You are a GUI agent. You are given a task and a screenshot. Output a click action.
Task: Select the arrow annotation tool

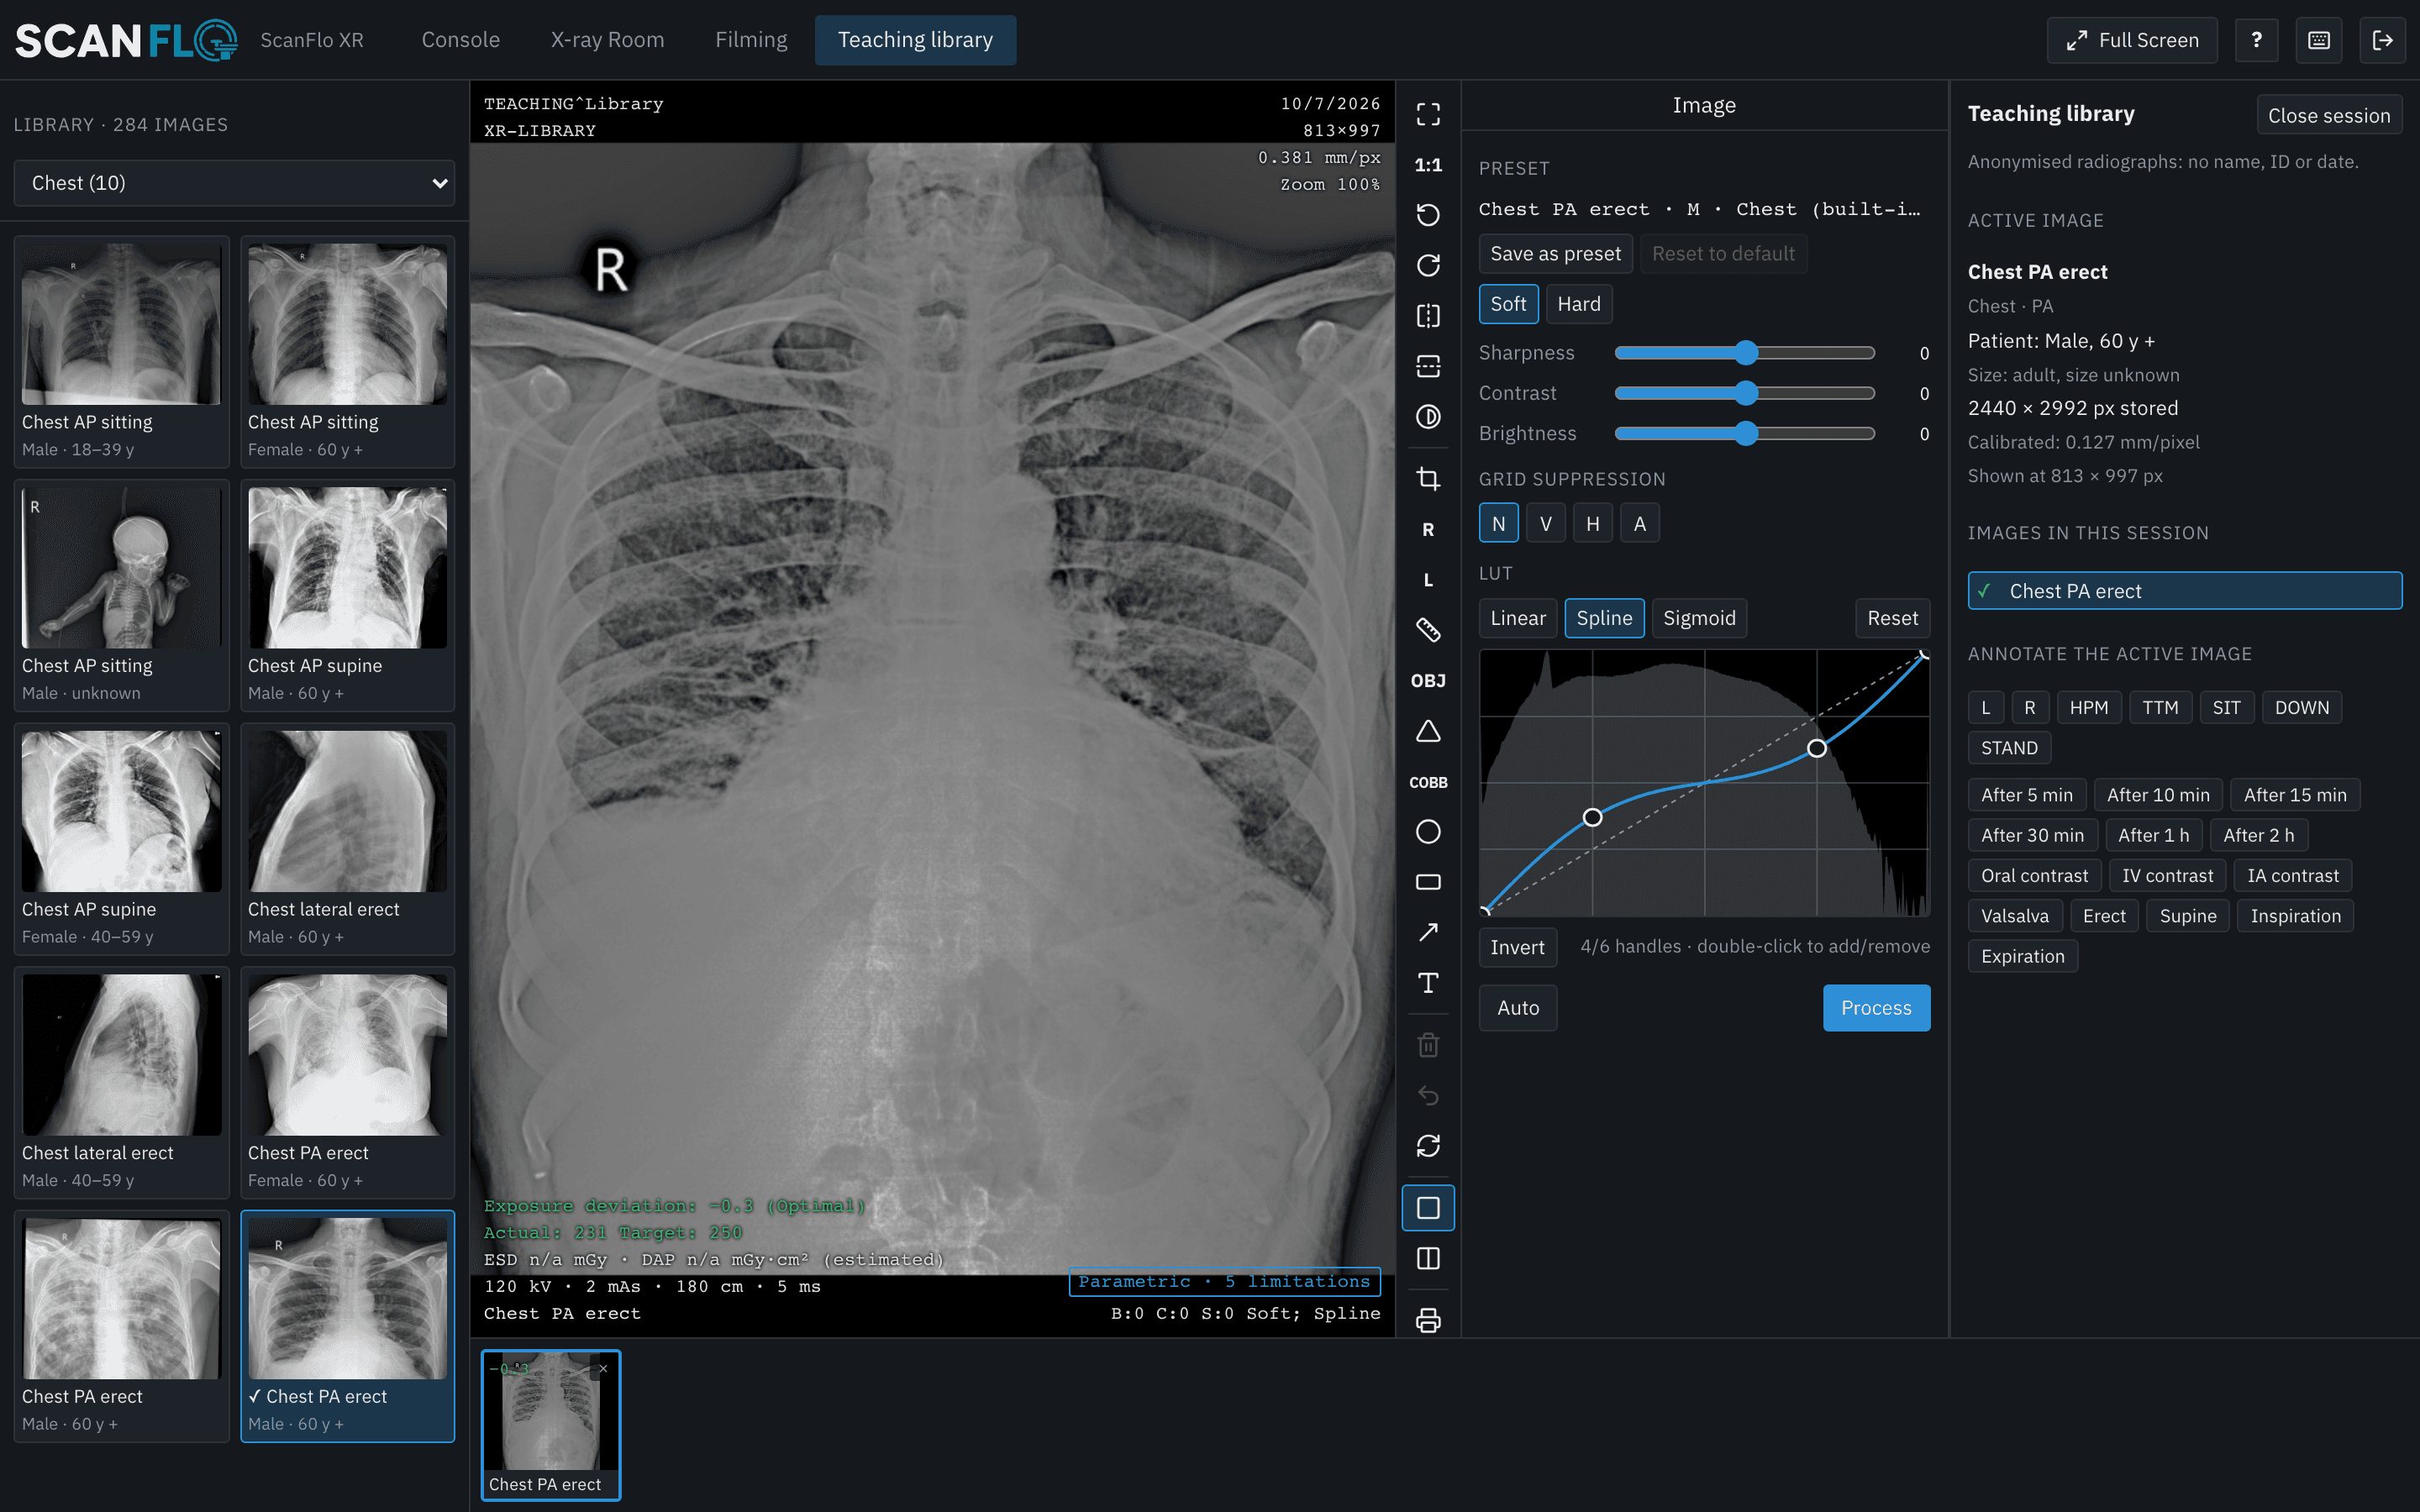[1428, 932]
